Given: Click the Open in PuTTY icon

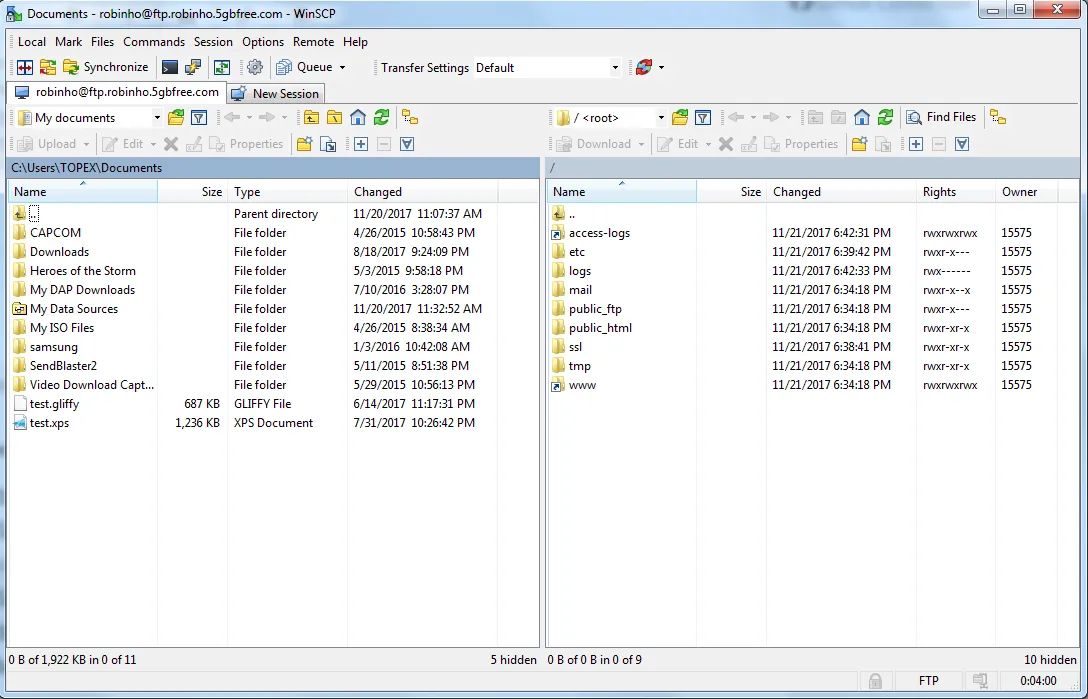Looking at the screenshot, I should click(192, 67).
